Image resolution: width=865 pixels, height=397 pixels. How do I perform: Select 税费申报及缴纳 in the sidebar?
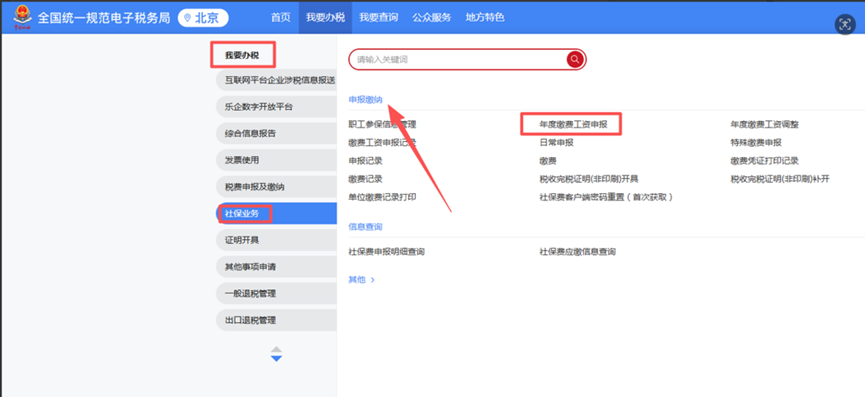tap(276, 187)
